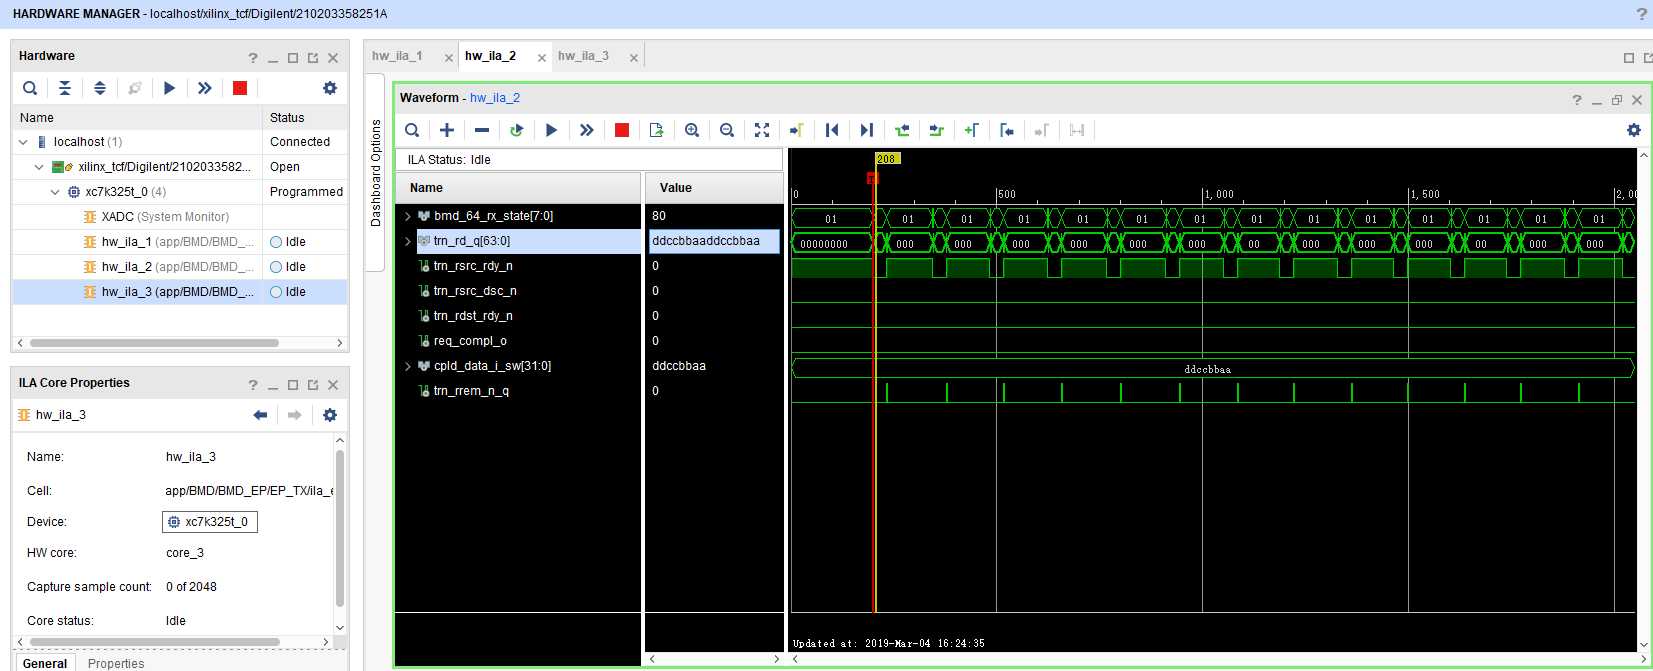Click ILA Core Properties vertical scrollbar

(x=340, y=528)
